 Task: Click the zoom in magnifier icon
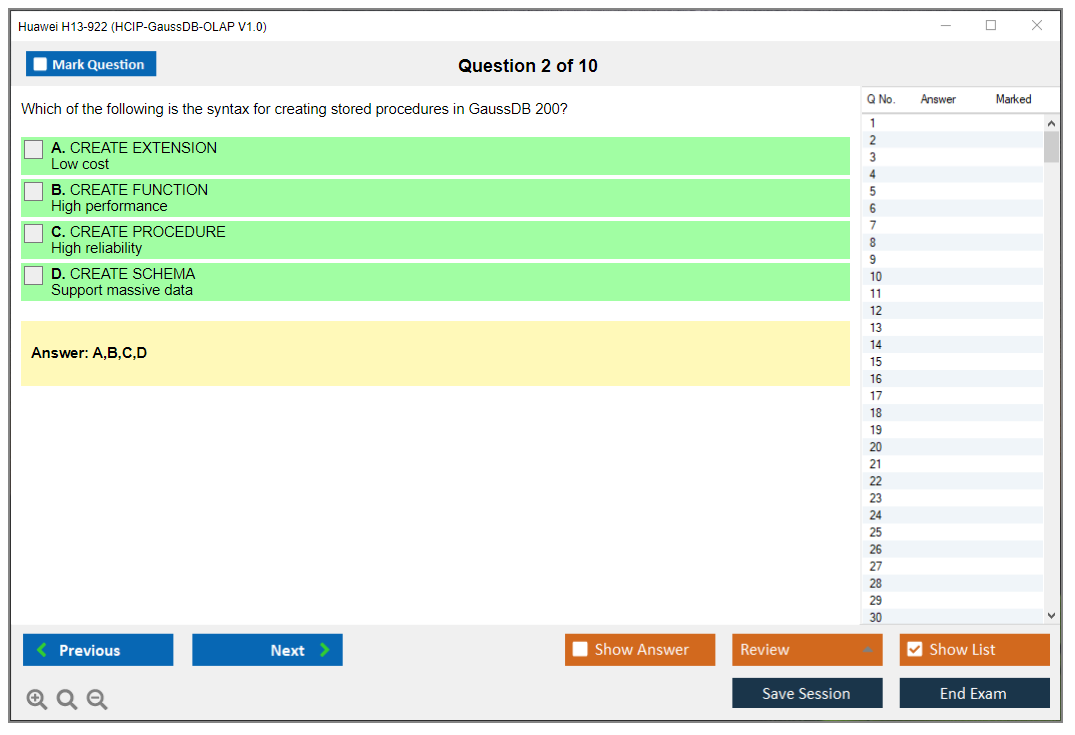click(37, 700)
